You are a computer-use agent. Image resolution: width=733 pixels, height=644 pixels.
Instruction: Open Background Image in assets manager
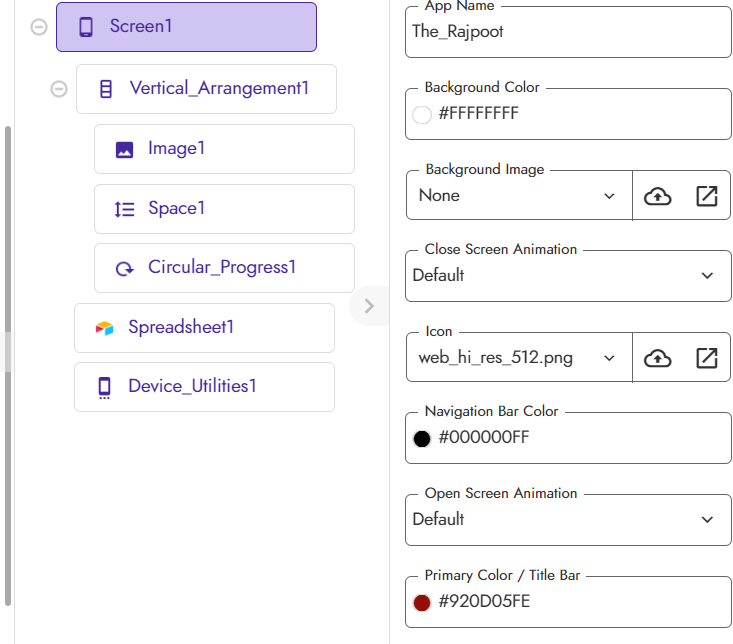pos(707,196)
